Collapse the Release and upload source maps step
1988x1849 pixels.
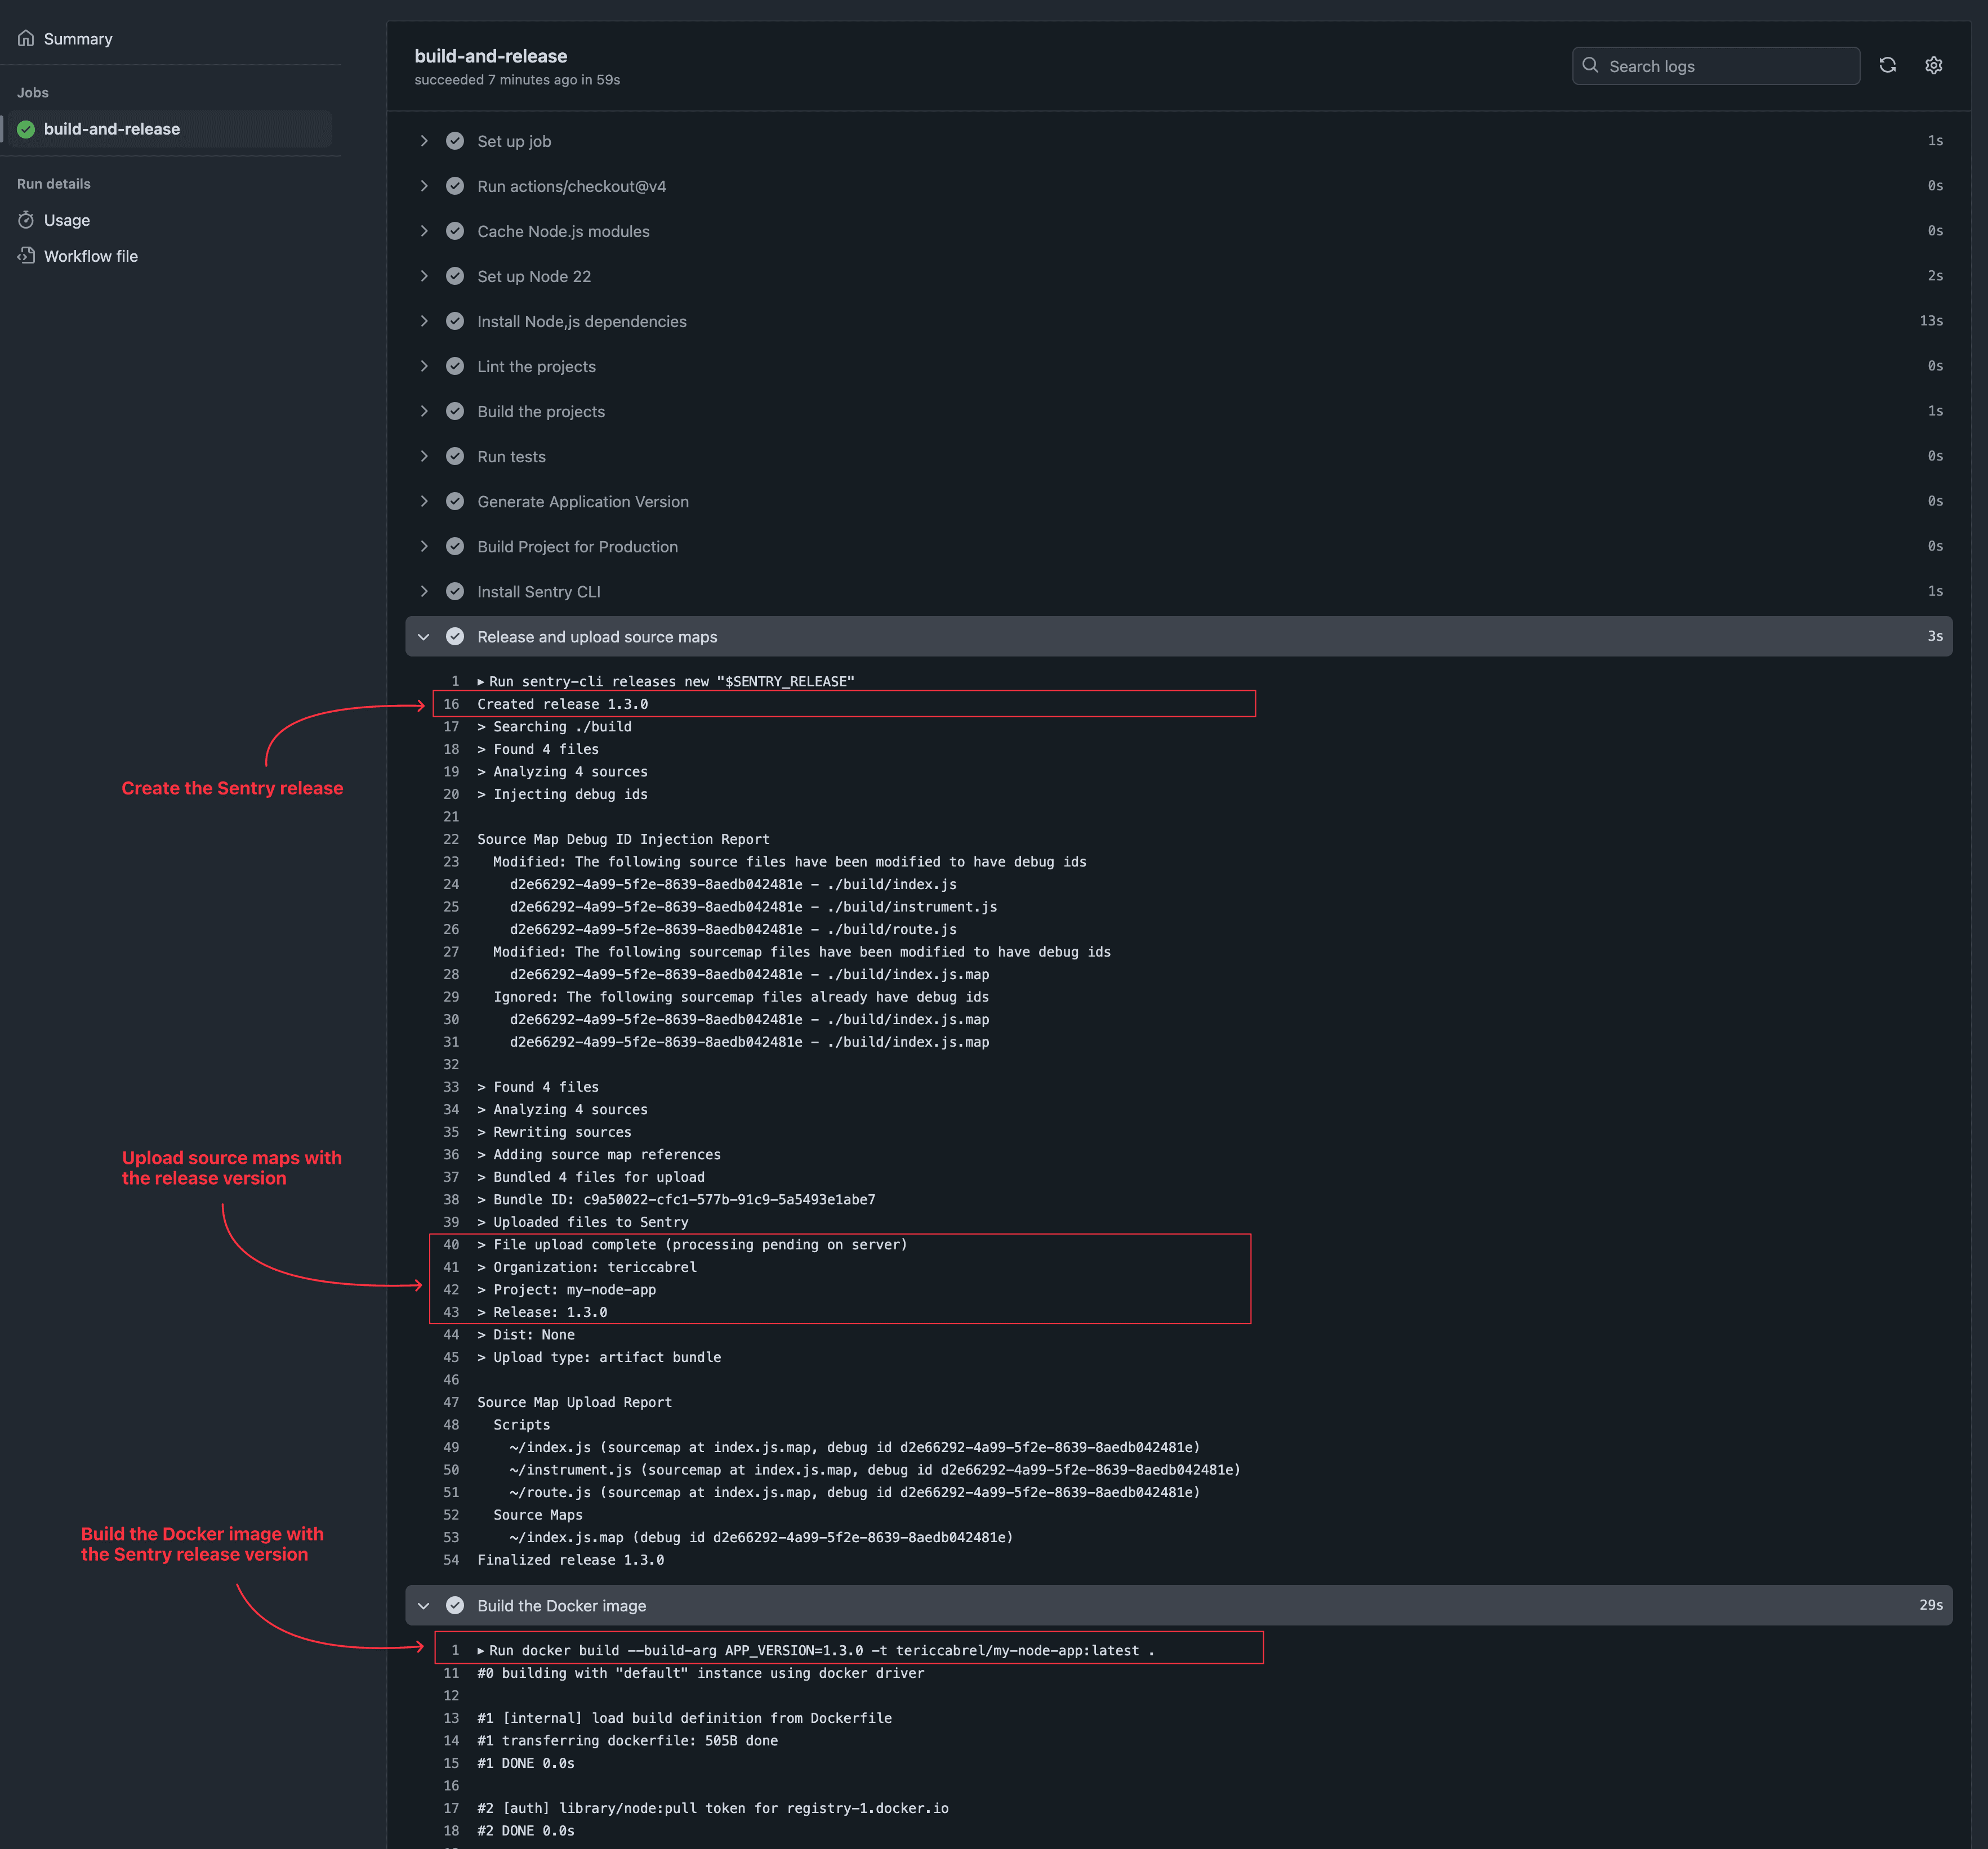pyautogui.click(x=424, y=636)
